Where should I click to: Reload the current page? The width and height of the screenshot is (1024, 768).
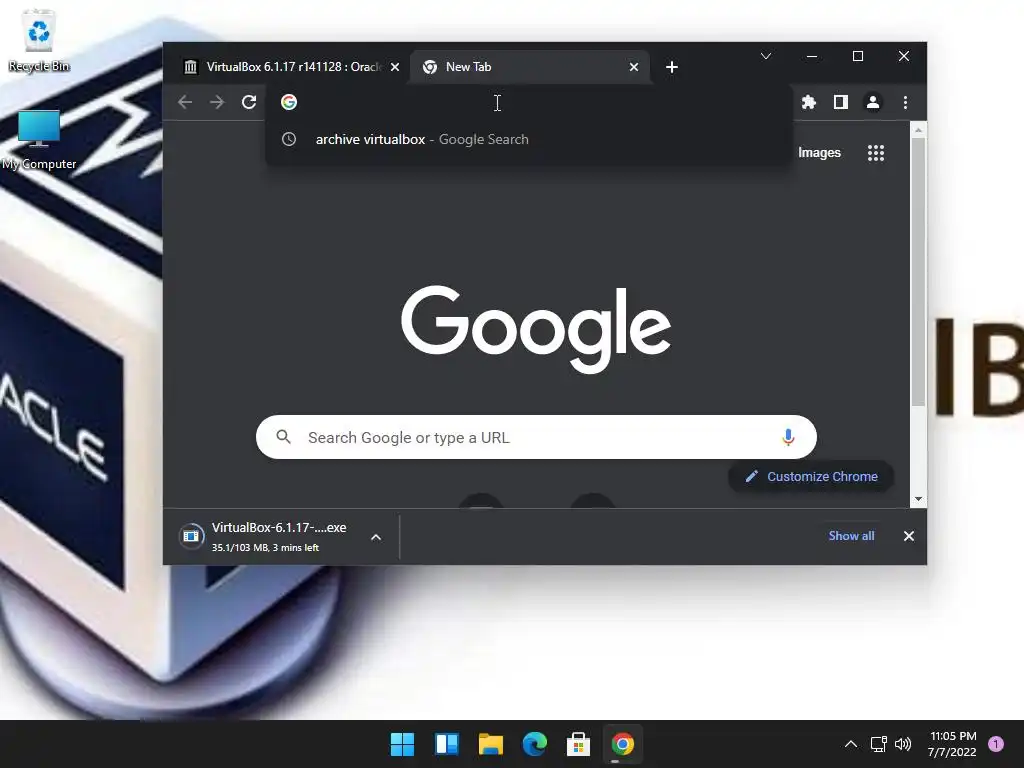click(x=249, y=102)
